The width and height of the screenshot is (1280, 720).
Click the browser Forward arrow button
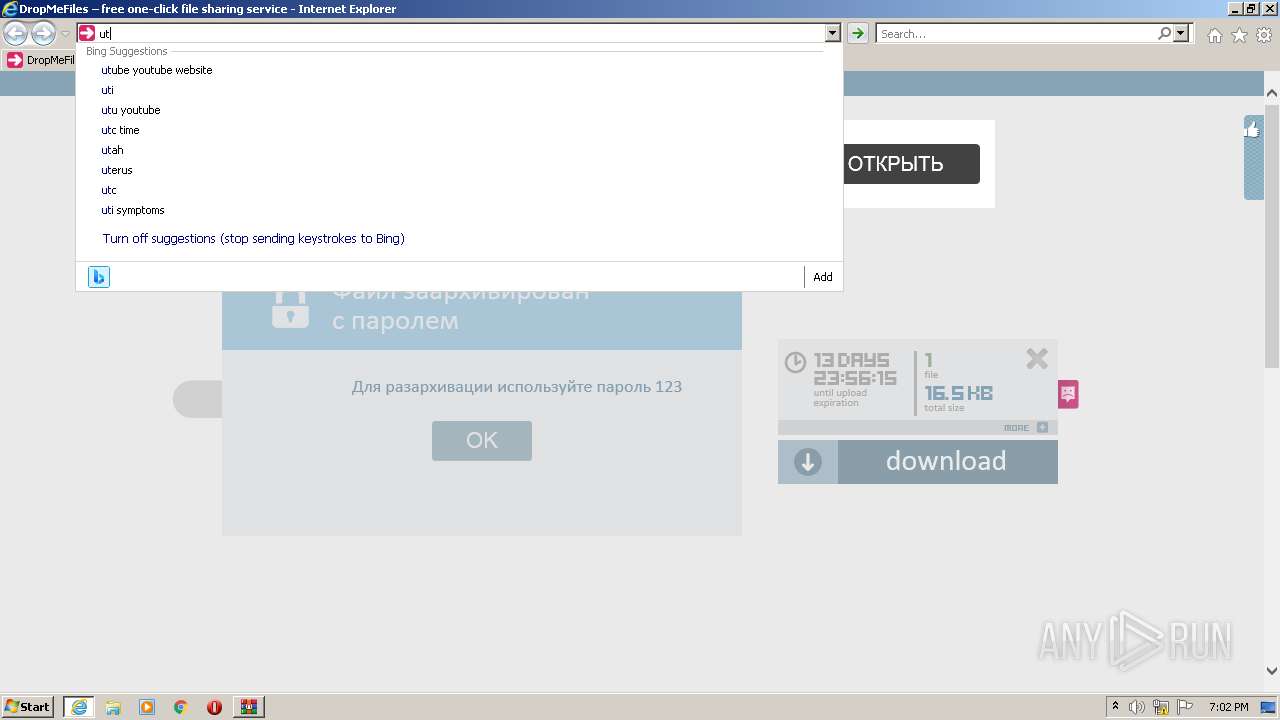click(x=43, y=34)
